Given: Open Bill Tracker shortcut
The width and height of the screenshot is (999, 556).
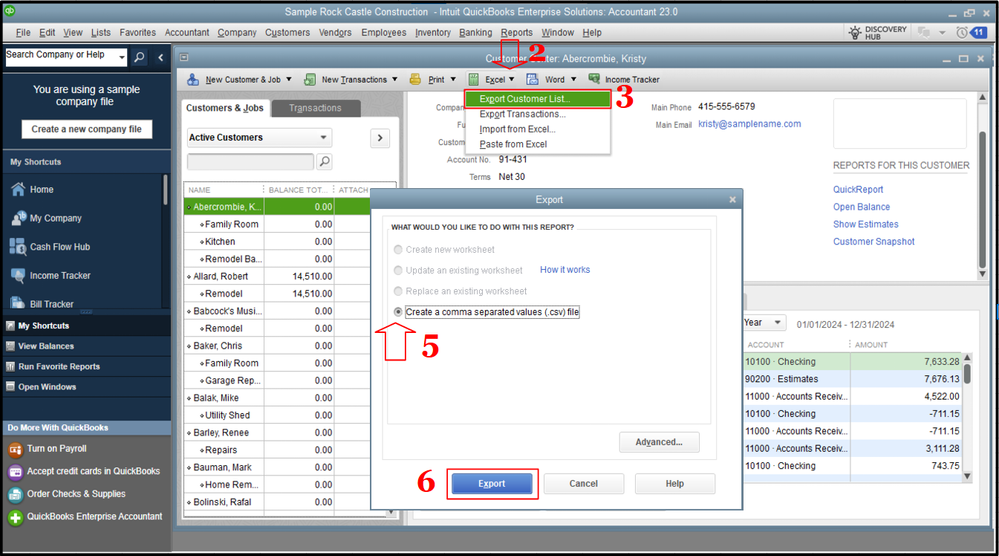Looking at the screenshot, I should click(x=52, y=304).
